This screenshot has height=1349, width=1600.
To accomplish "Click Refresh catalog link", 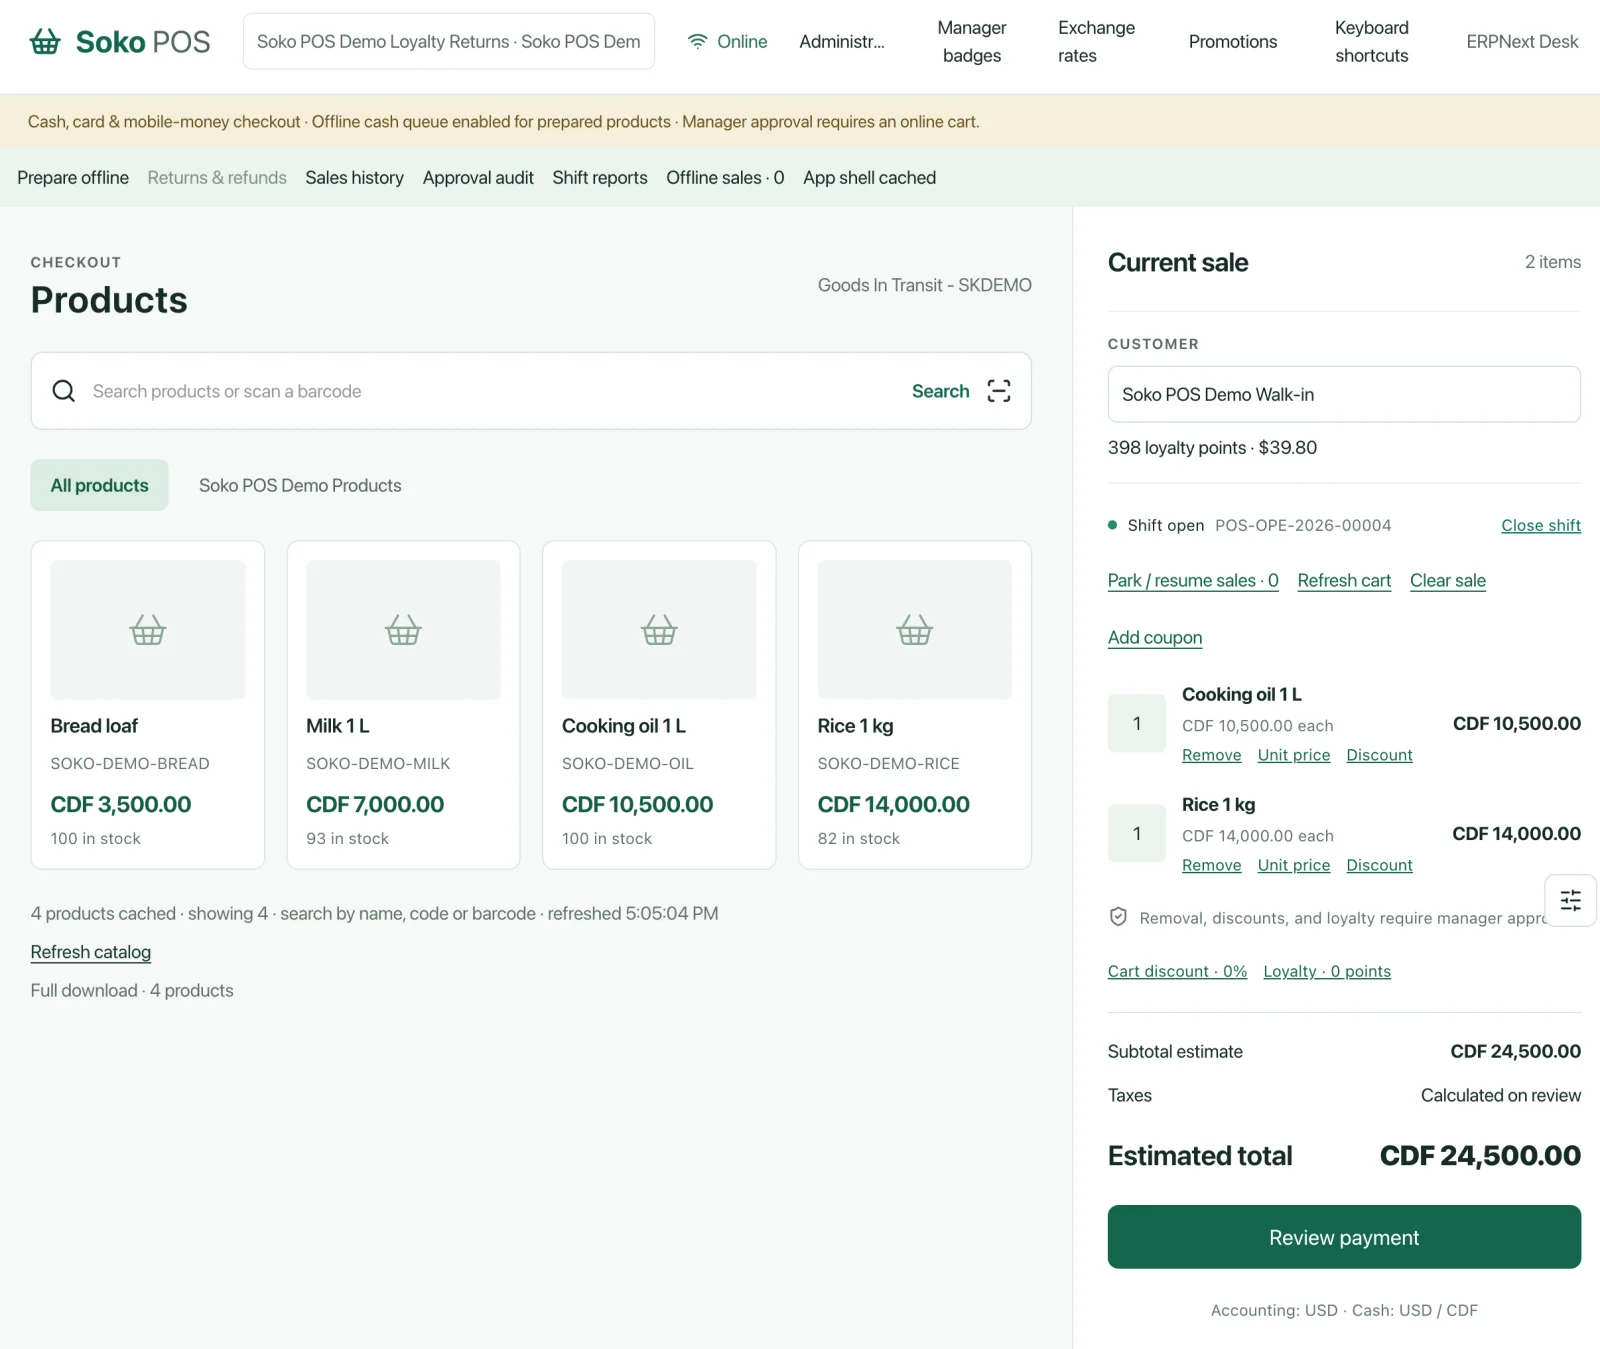I will (x=91, y=952).
